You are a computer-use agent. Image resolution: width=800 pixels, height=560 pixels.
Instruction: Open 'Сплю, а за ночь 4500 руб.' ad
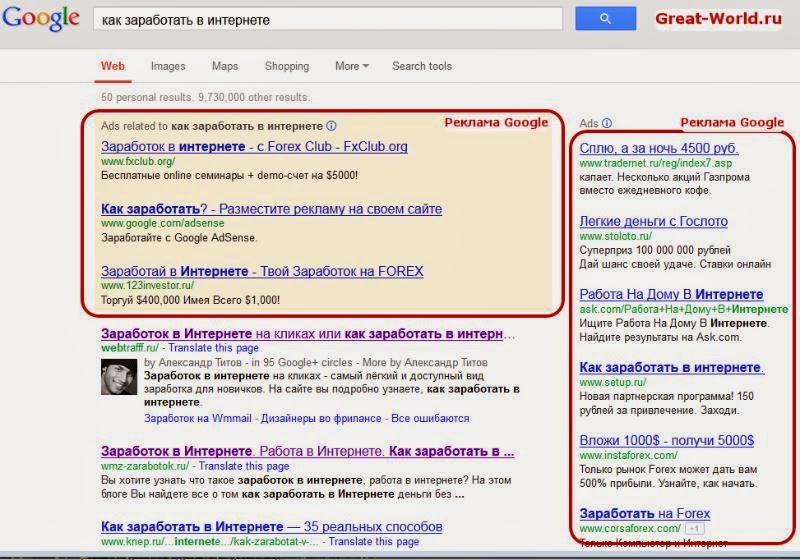(659, 148)
